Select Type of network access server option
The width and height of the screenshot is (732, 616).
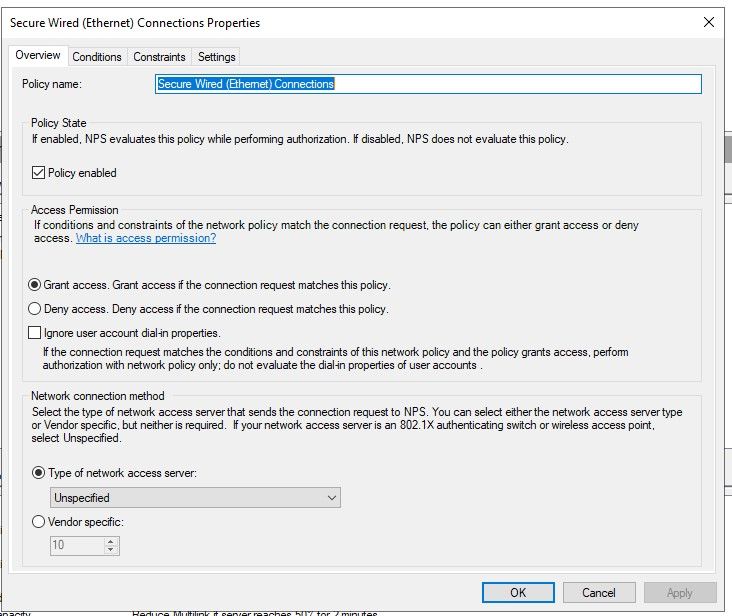(x=38, y=473)
